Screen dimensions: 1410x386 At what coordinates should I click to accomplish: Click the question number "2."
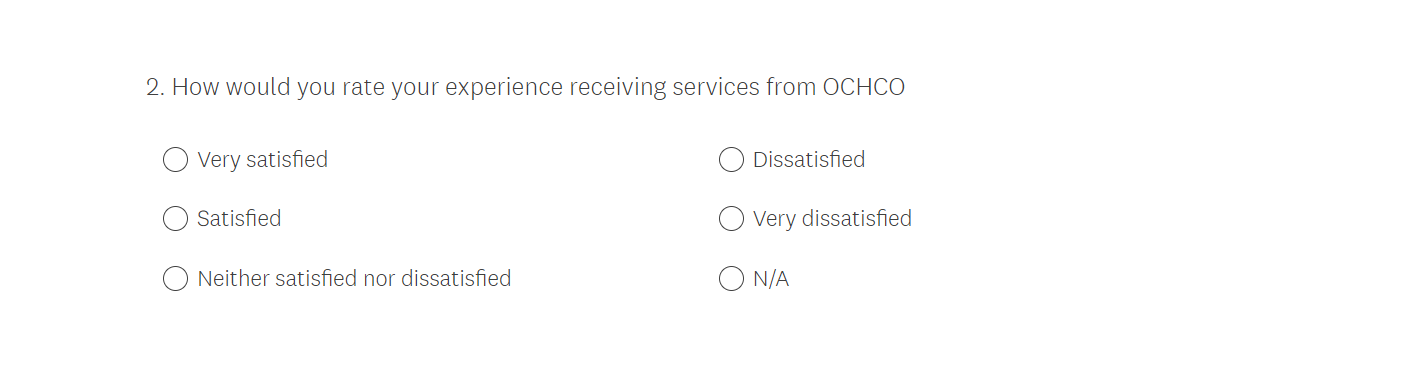pyautogui.click(x=155, y=87)
